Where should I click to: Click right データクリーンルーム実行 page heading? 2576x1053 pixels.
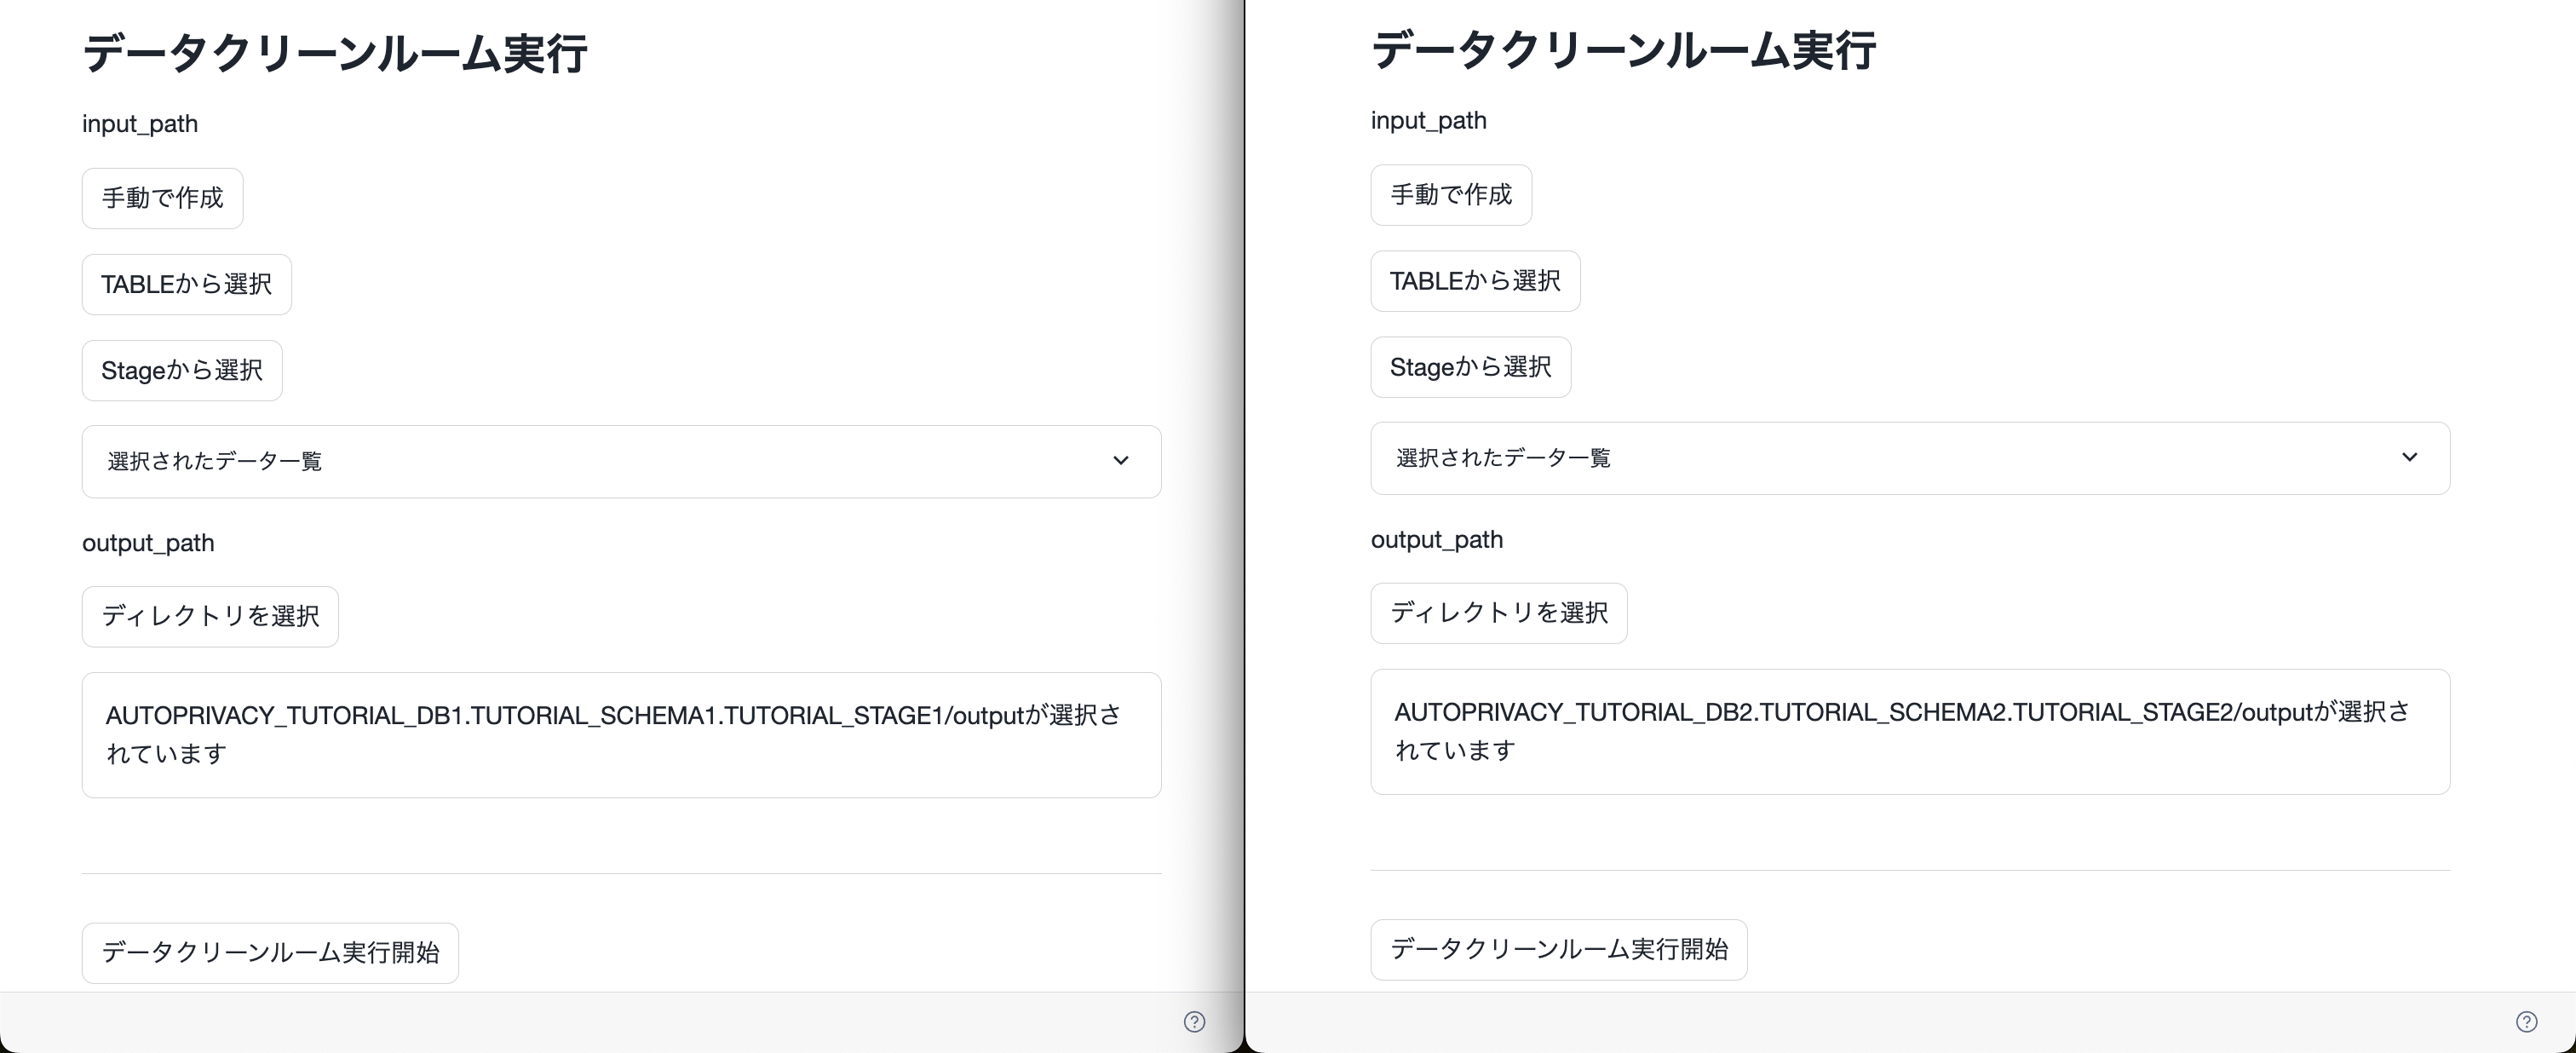coord(1623,50)
